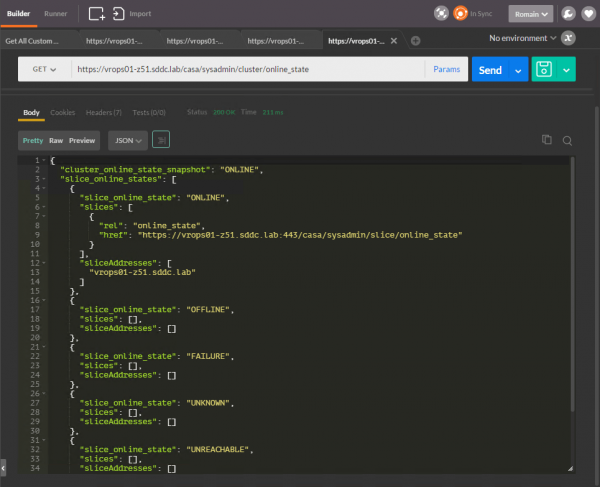
Task: Add a new request tab
Action: coord(416,41)
